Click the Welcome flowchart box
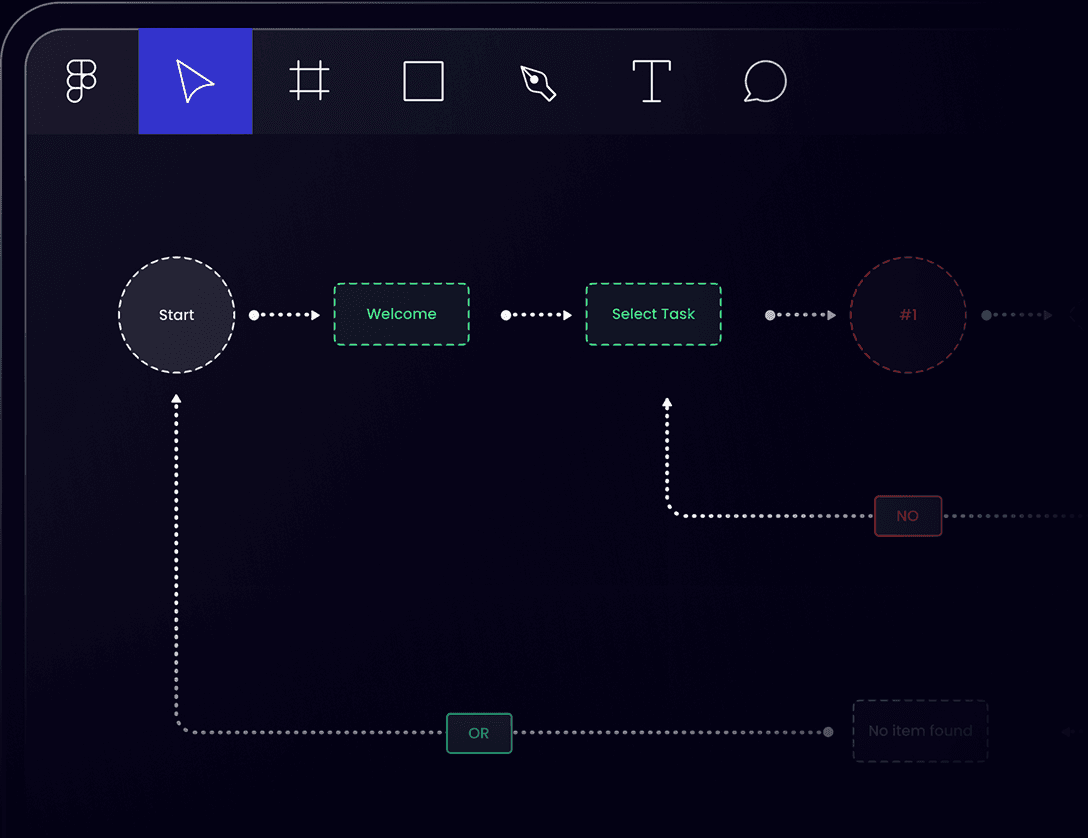1088x838 pixels. click(x=401, y=314)
